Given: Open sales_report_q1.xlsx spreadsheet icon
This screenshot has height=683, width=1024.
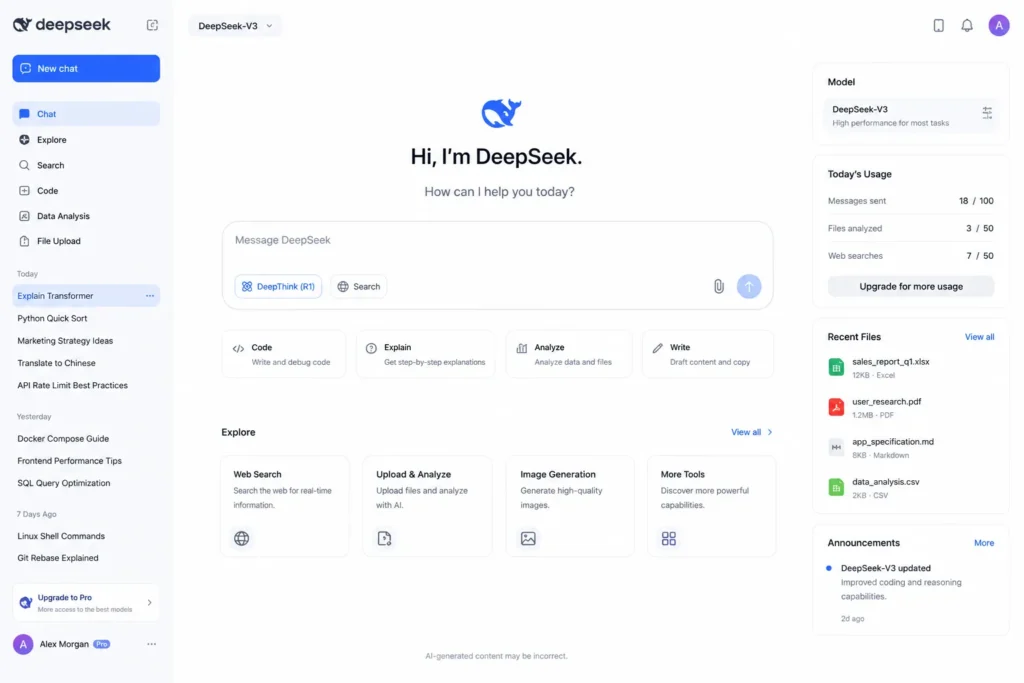Looking at the screenshot, I should coord(836,367).
